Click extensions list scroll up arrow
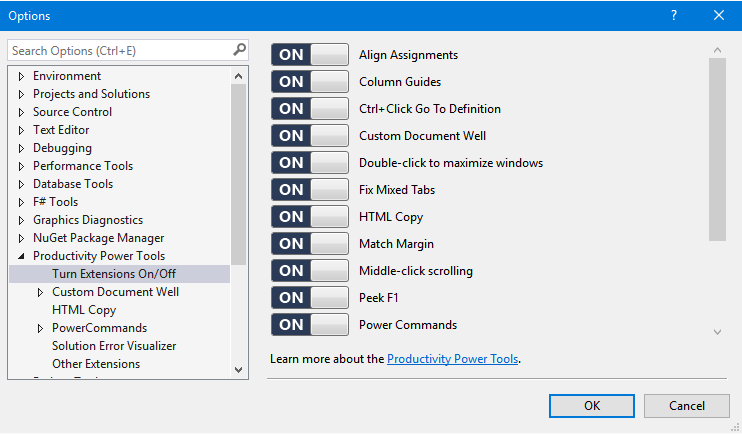742x434 pixels. (x=717, y=50)
